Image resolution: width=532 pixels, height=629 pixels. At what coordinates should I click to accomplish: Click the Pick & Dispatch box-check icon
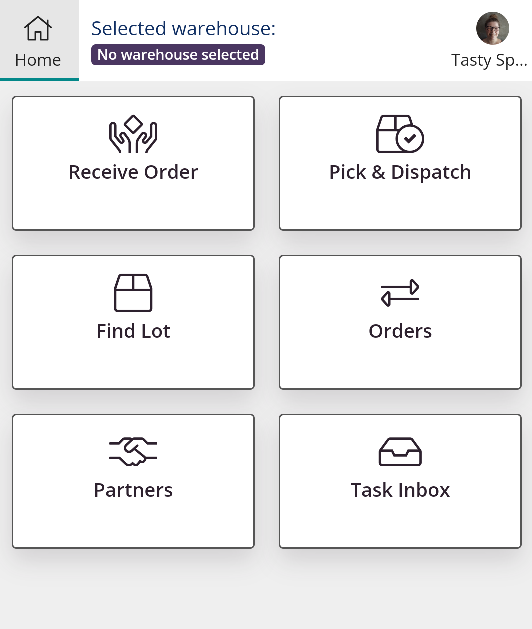click(400, 134)
